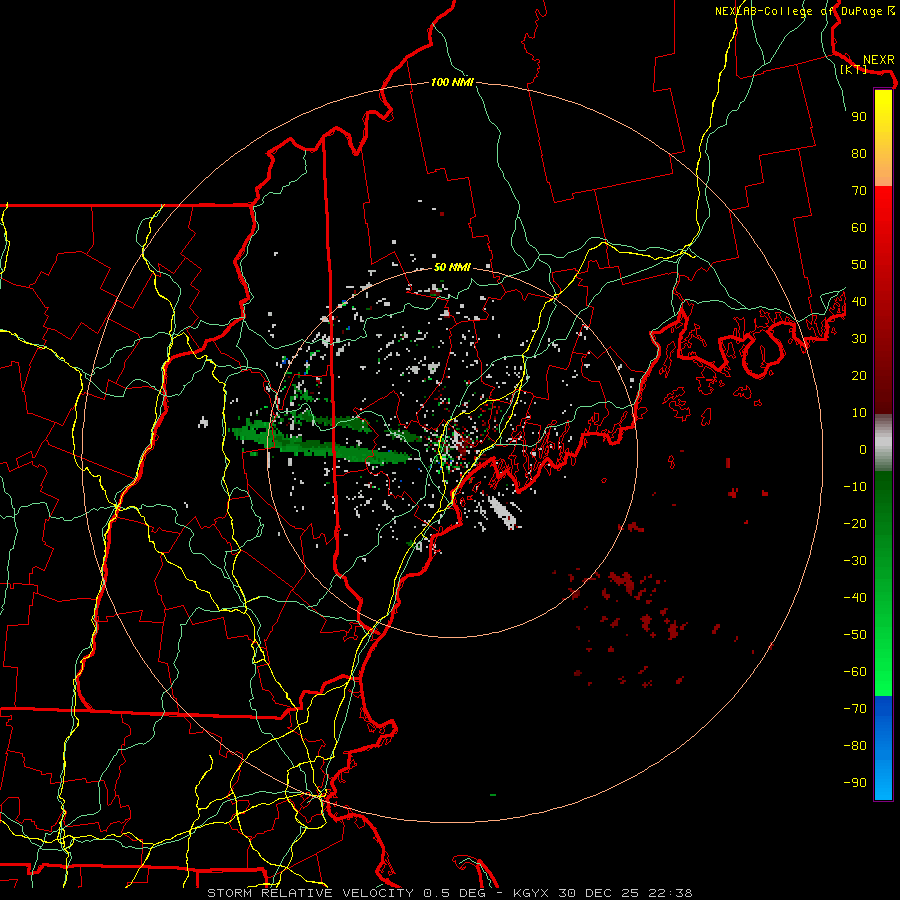Click the positive 80 value on the velocity scale
The height and width of the screenshot is (900, 900).
859,154
